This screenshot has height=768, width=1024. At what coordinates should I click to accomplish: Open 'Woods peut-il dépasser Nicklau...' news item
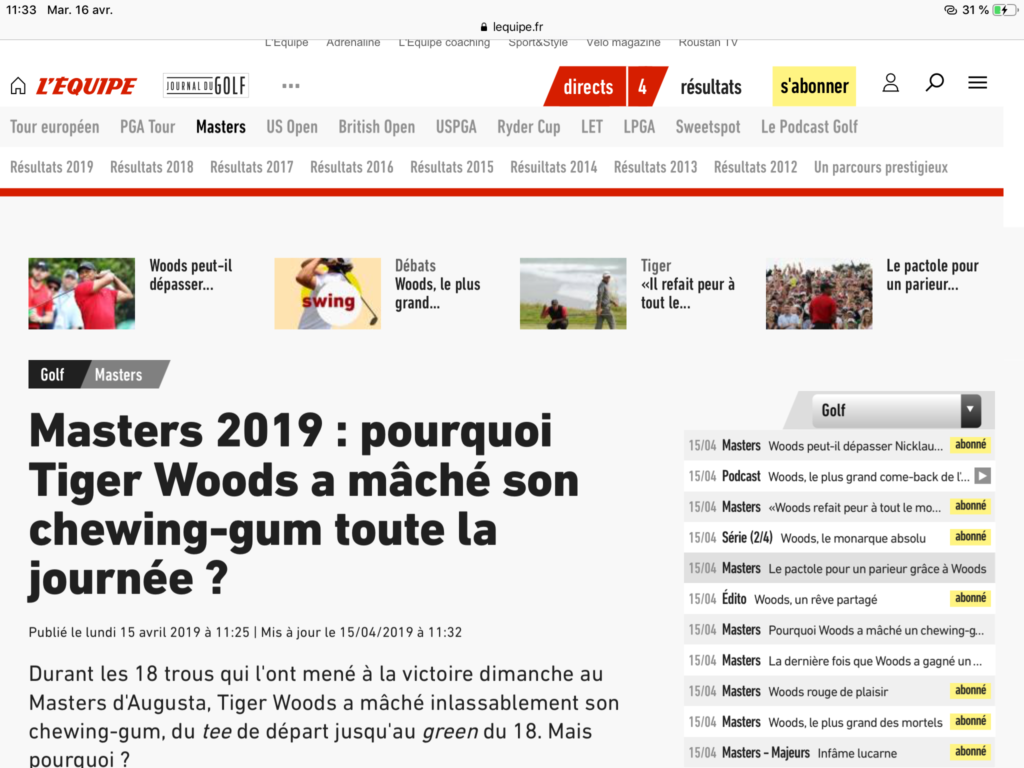(x=839, y=445)
